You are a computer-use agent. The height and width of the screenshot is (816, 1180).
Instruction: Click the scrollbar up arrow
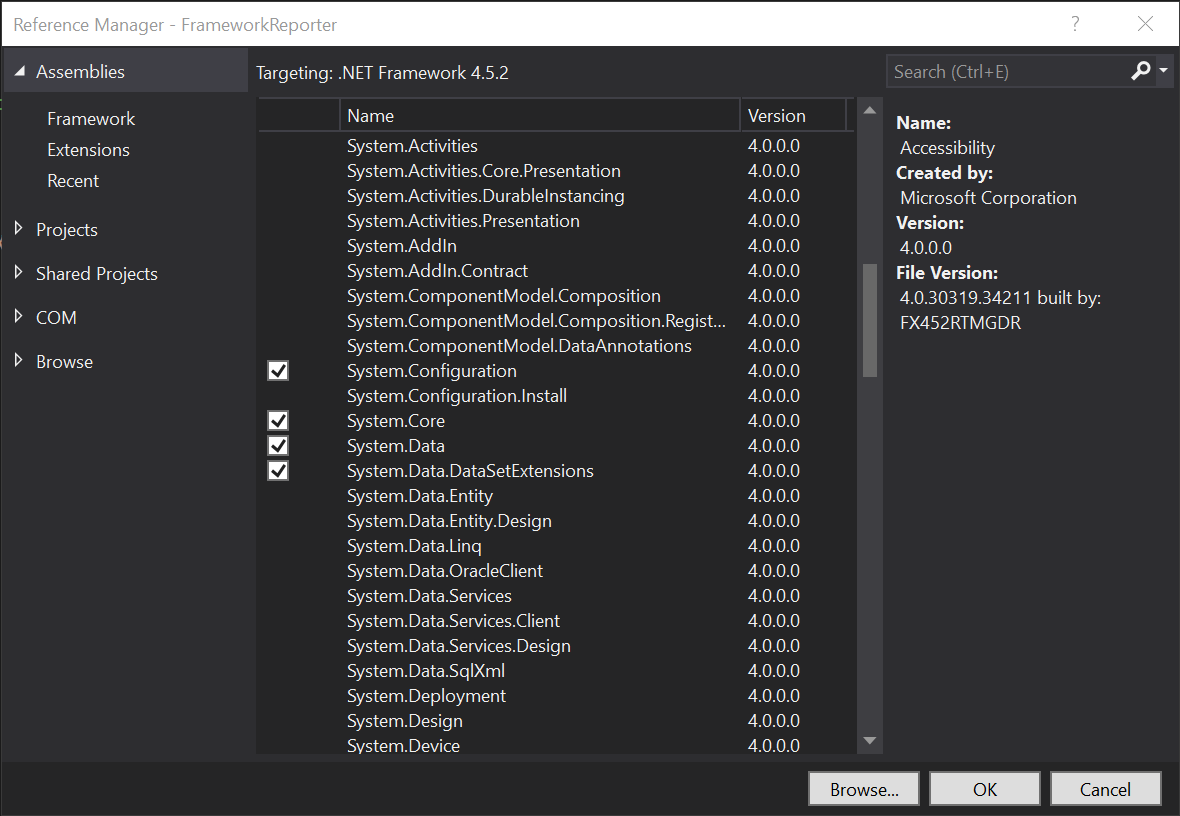(870, 110)
